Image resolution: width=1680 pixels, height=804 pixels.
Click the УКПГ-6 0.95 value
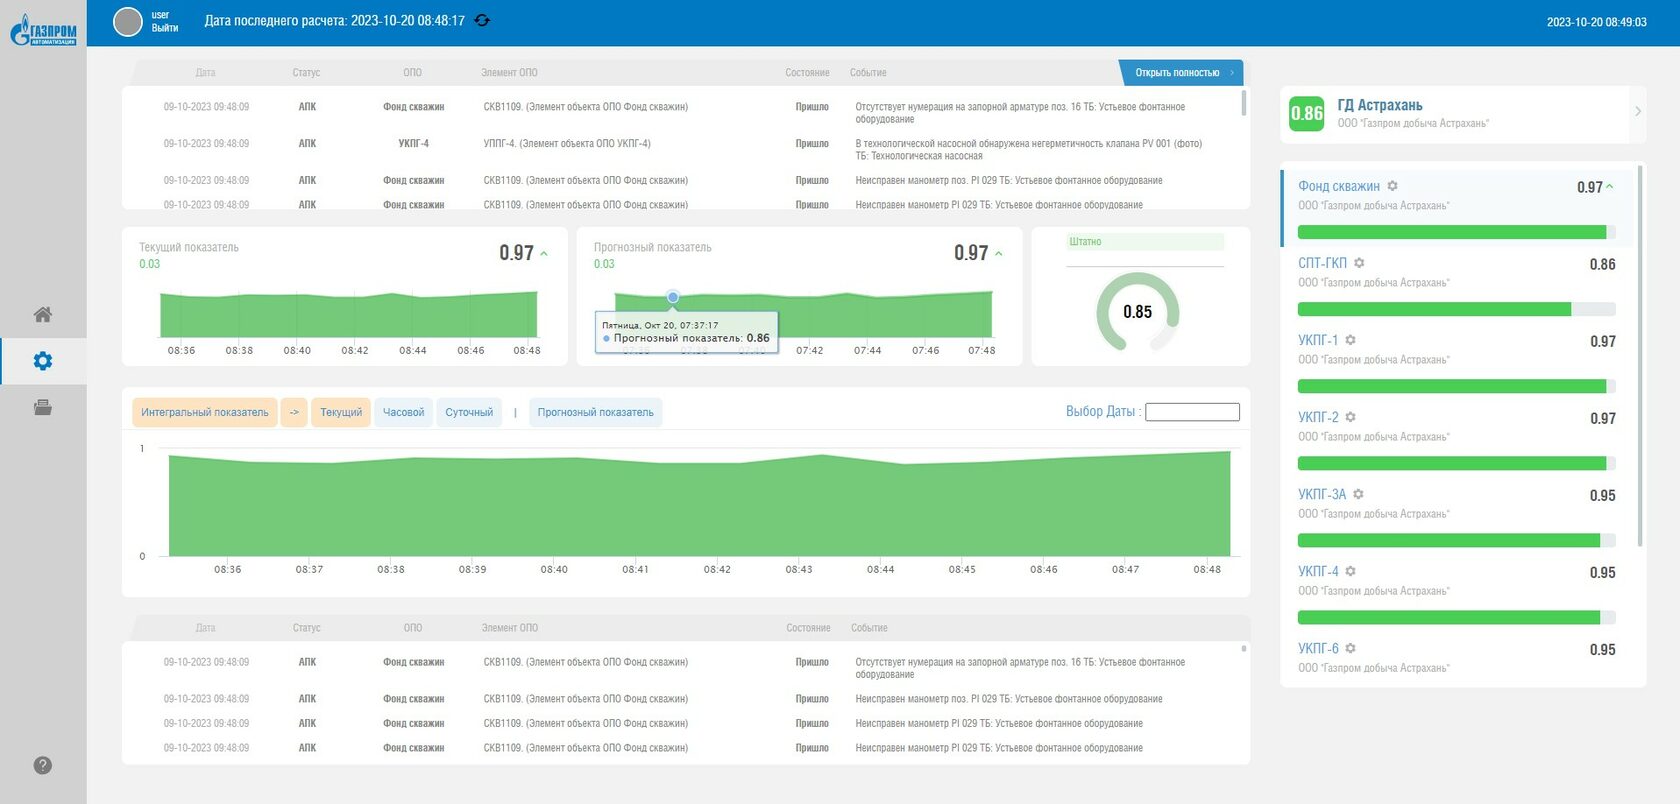(x=1602, y=650)
